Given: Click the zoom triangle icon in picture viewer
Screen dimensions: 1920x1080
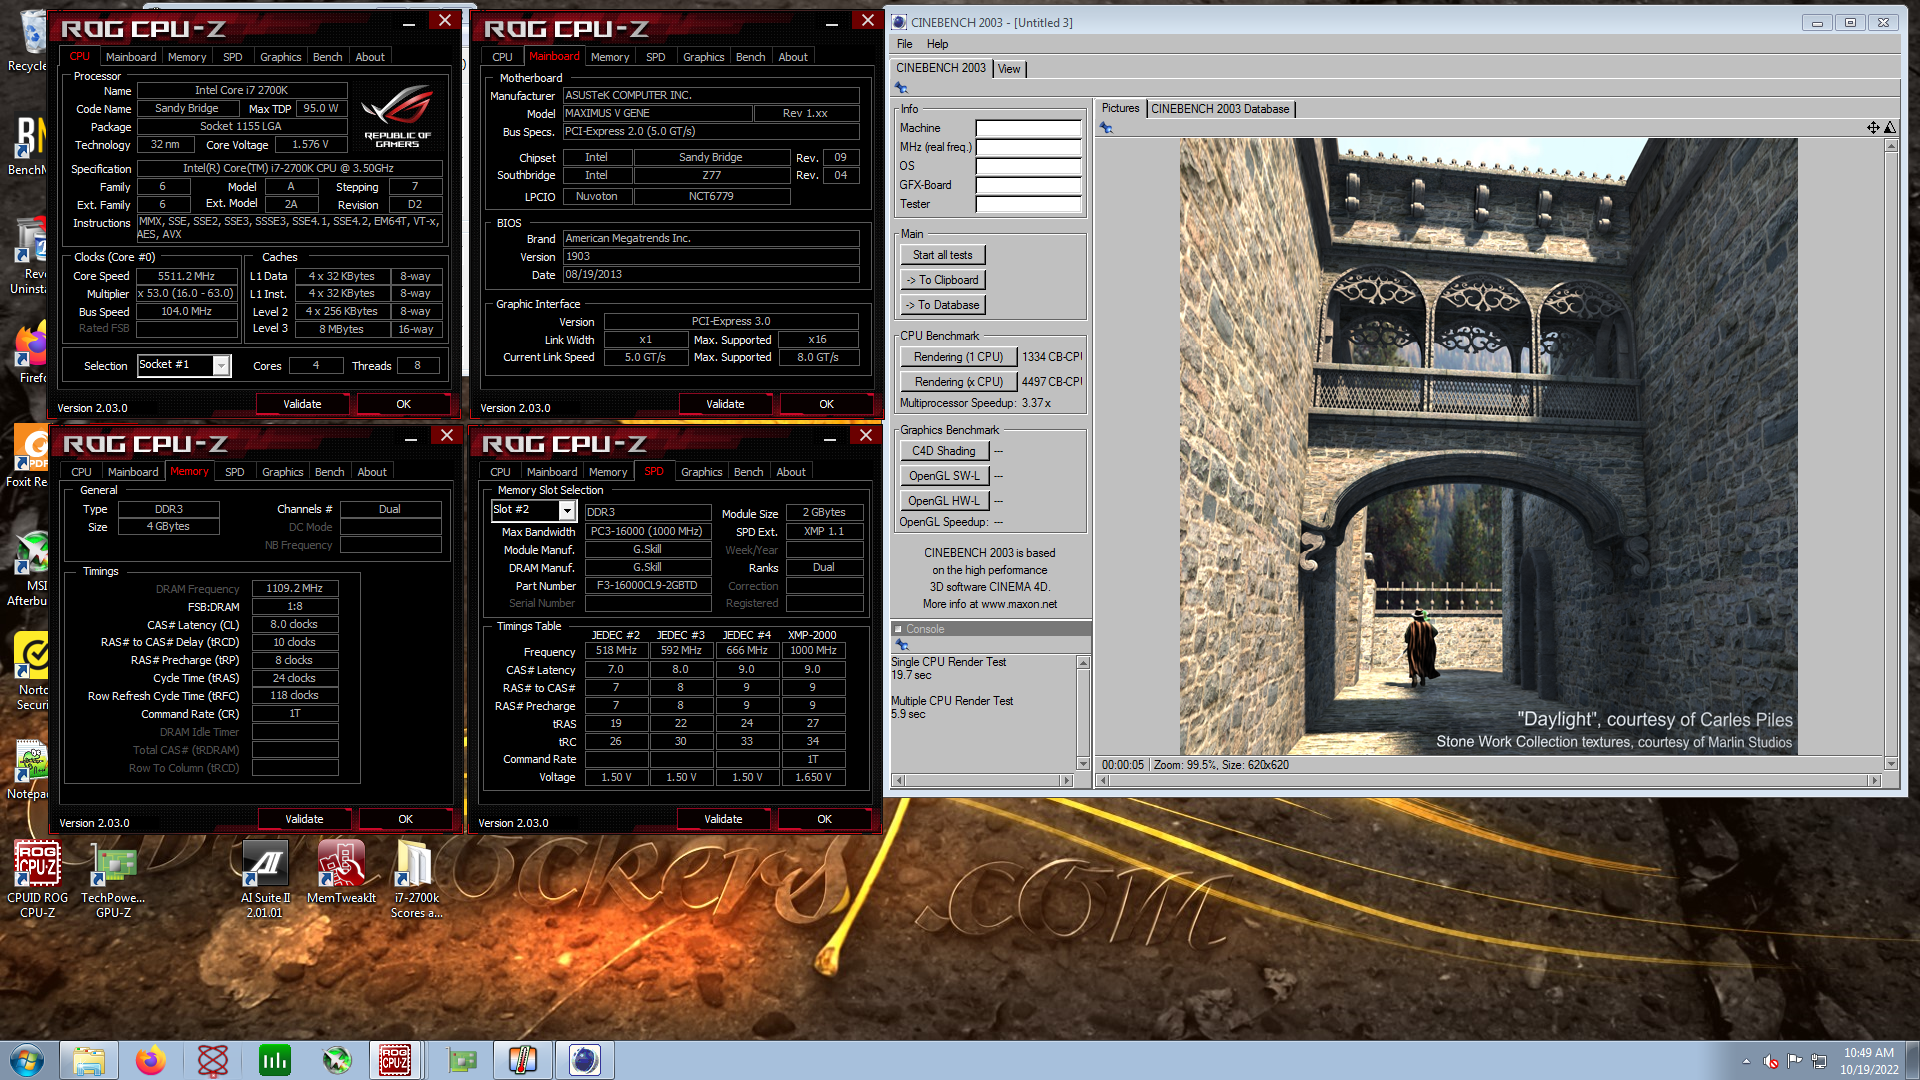Looking at the screenshot, I should click(x=1890, y=127).
